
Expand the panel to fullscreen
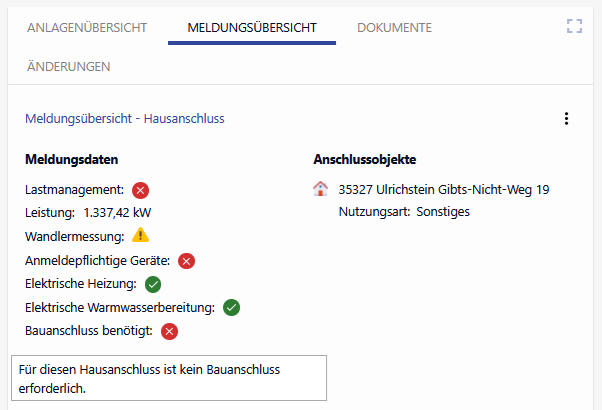pos(574,27)
